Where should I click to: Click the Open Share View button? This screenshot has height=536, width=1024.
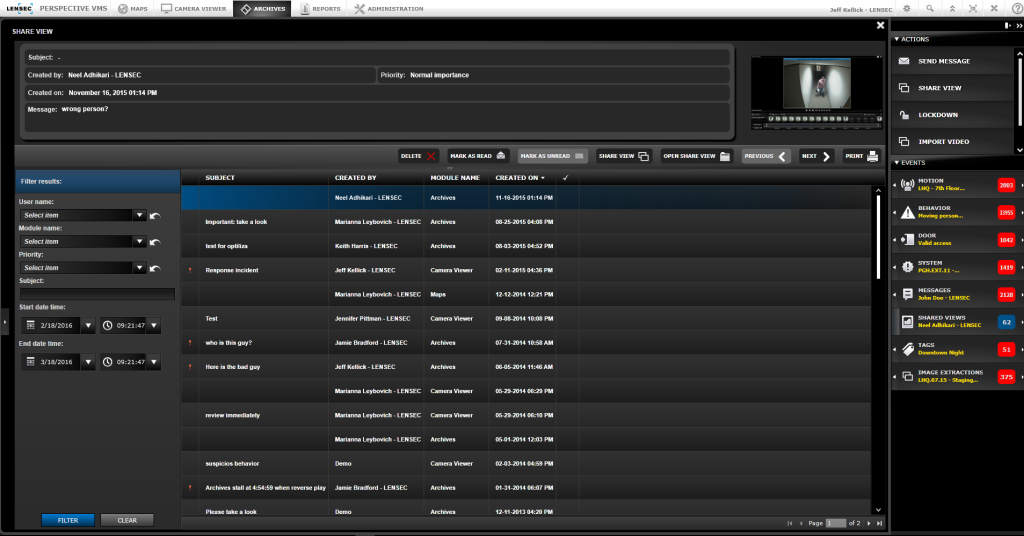click(x=696, y=156)
